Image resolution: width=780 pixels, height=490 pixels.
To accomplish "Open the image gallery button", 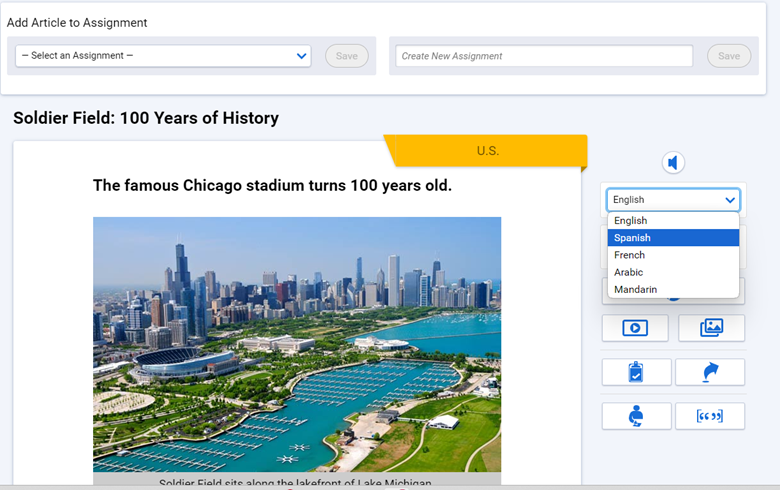I will pyautogui.click(x=711, y=328).
